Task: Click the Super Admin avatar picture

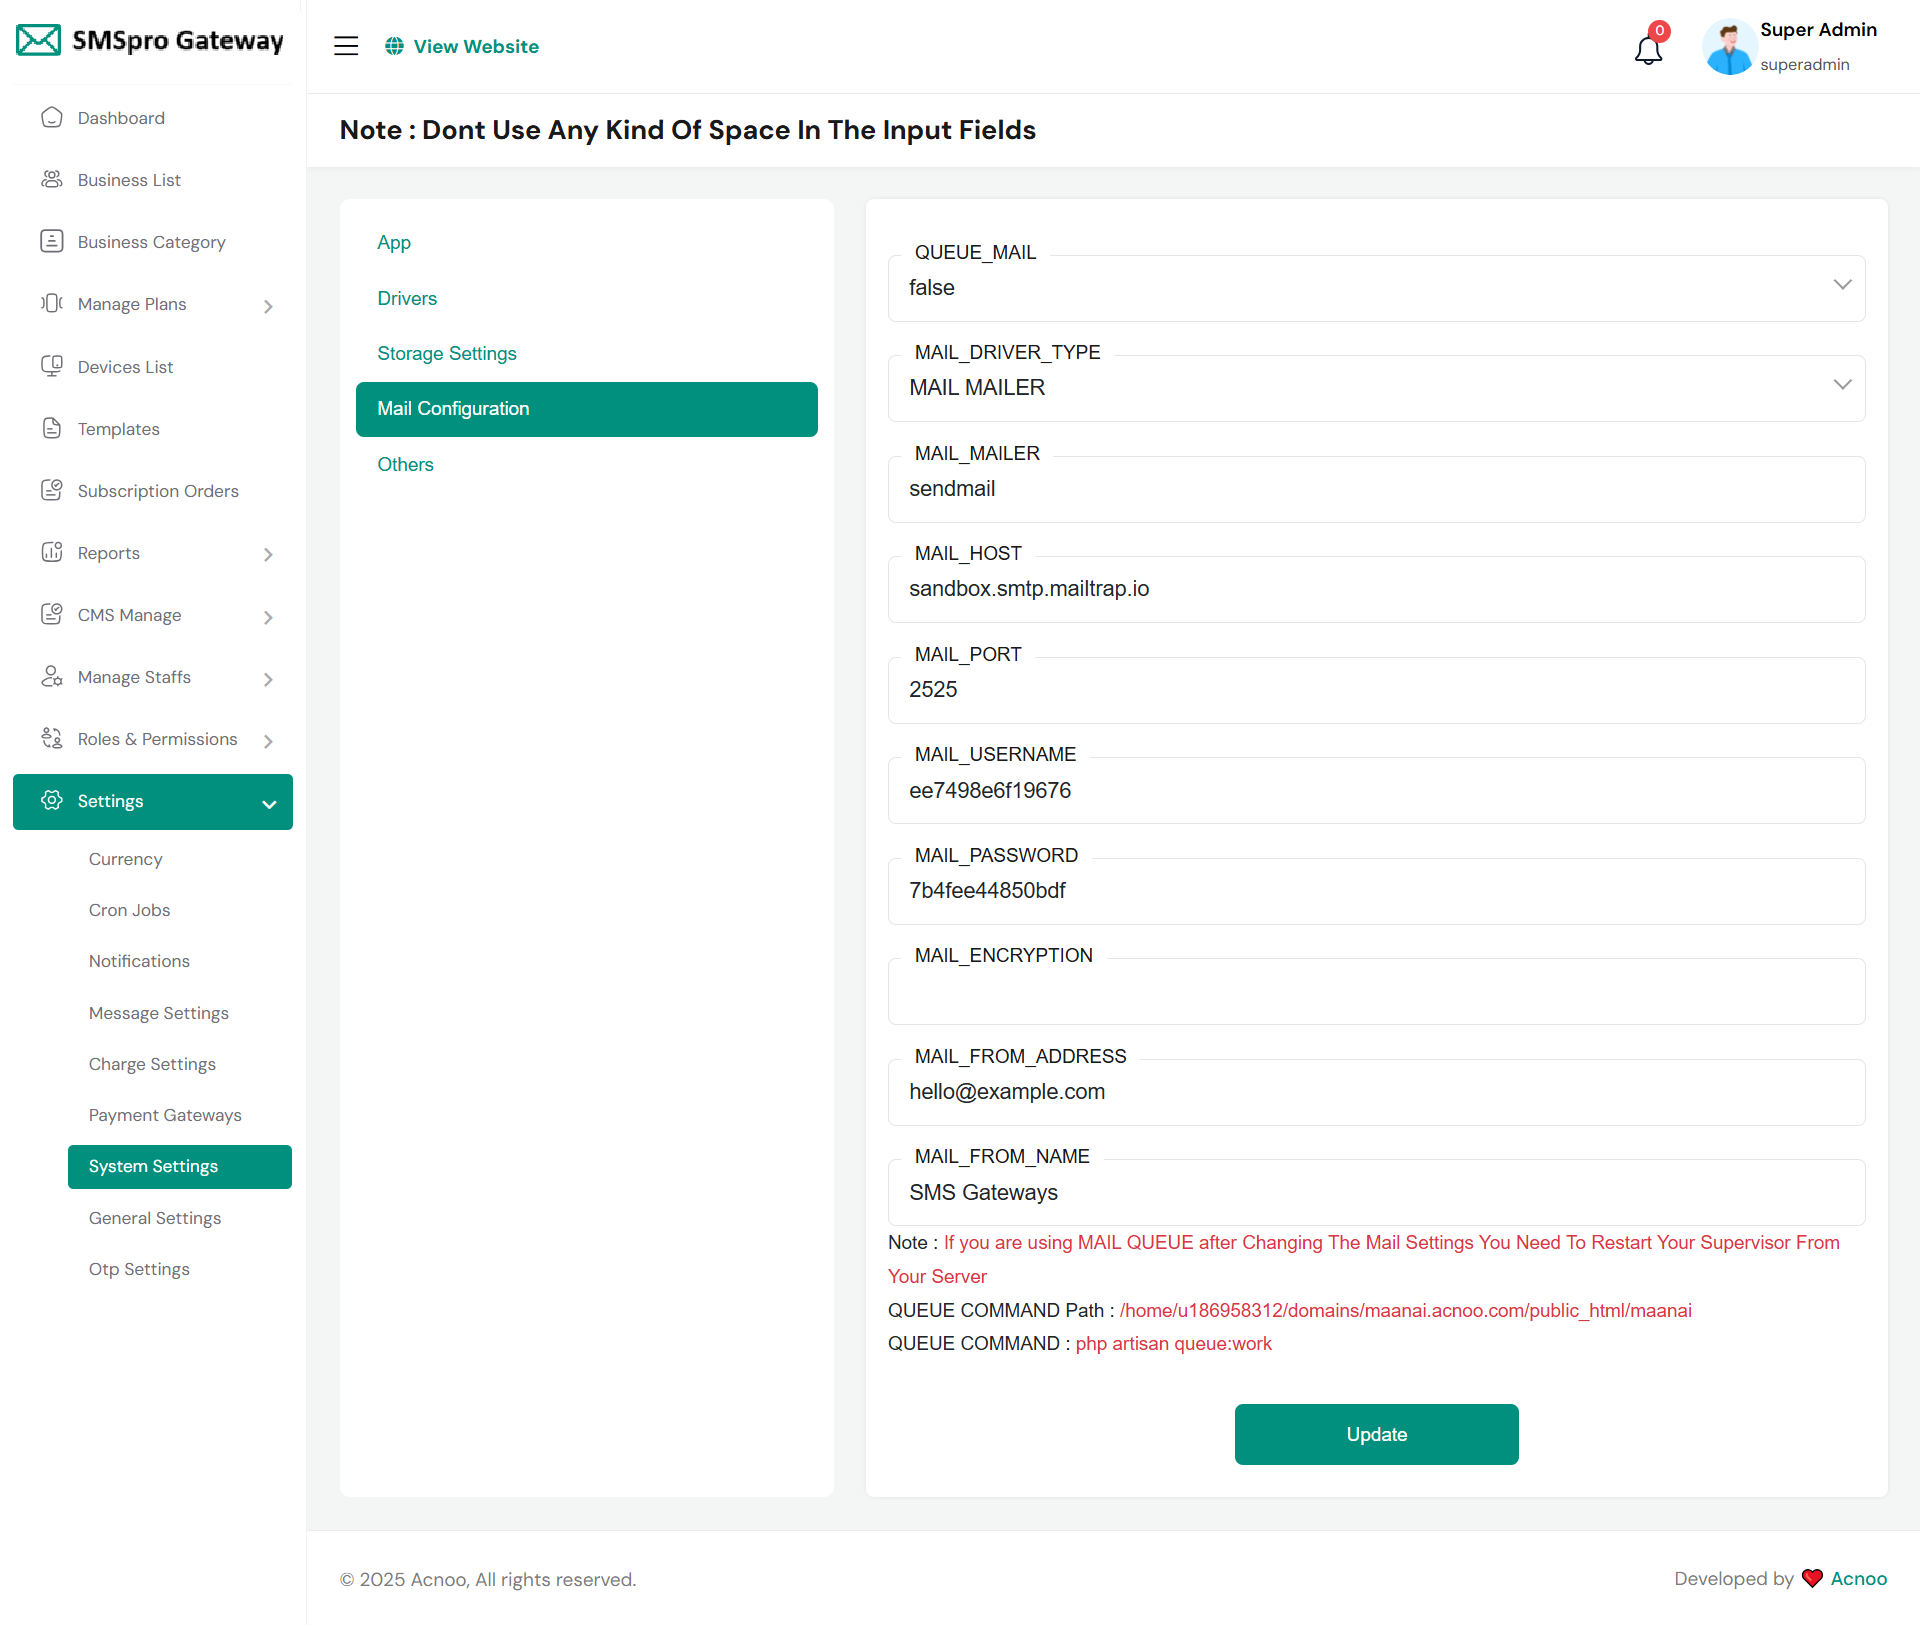Action: (1728, 47)
